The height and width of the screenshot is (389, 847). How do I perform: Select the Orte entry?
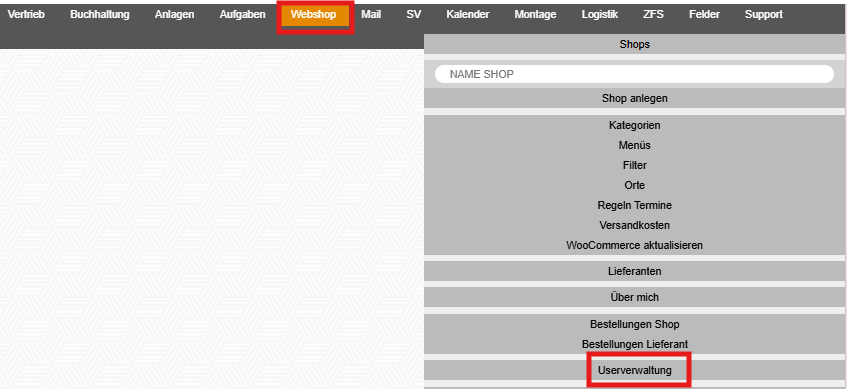tap(635, 185)
